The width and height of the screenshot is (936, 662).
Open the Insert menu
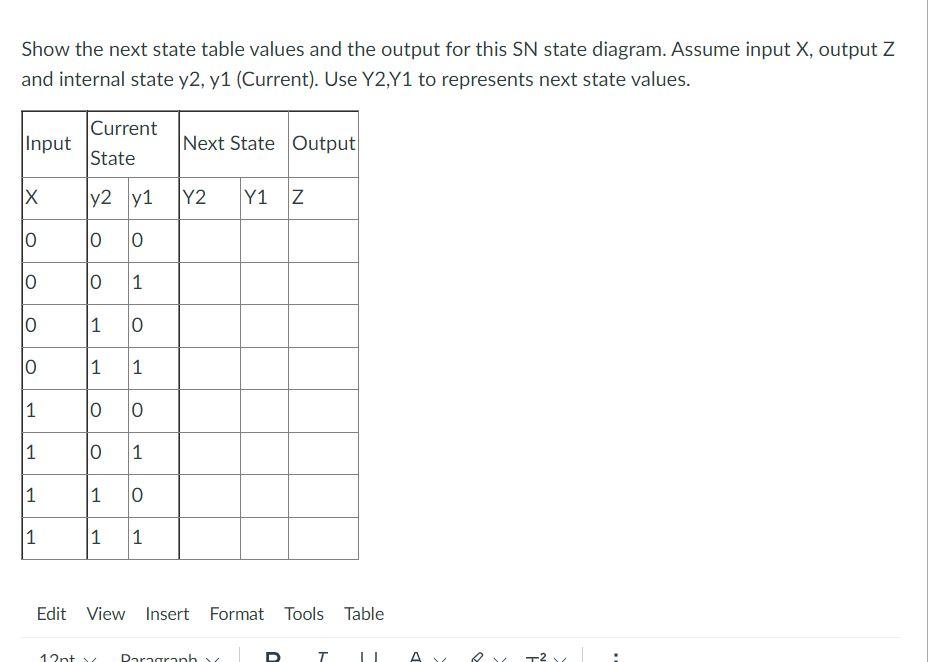tap(167, 614)
